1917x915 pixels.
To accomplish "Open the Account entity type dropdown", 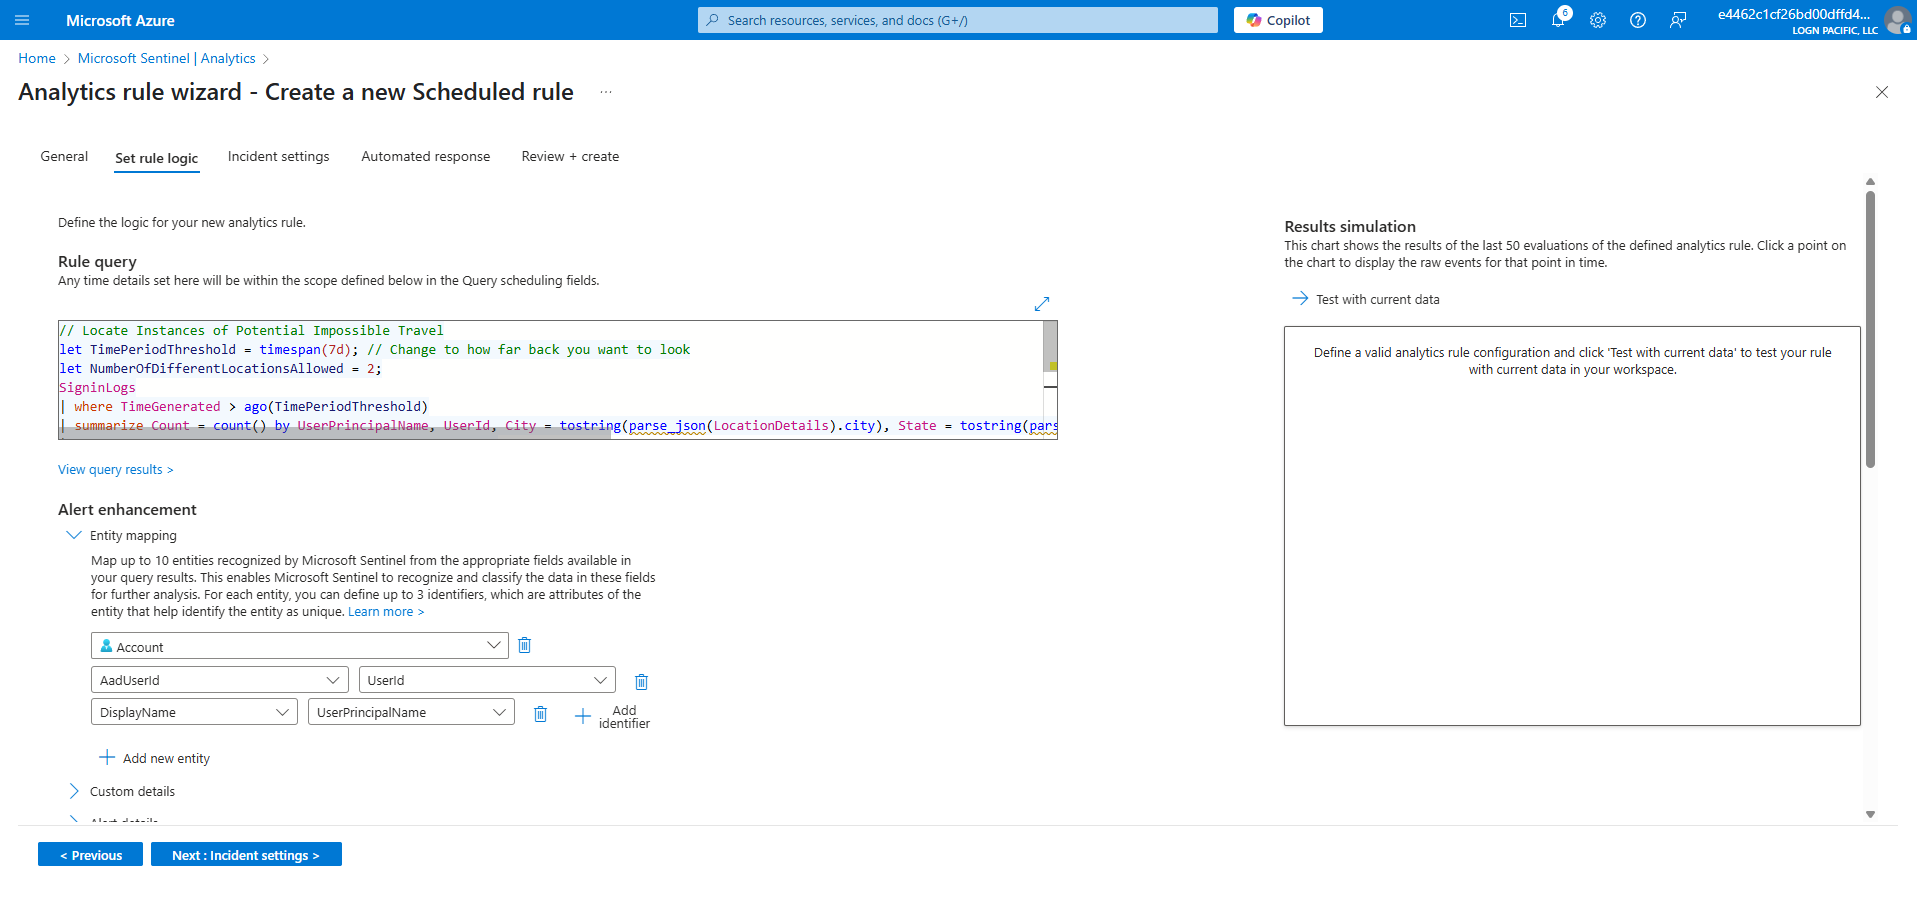I will click(x=300, y=646).
